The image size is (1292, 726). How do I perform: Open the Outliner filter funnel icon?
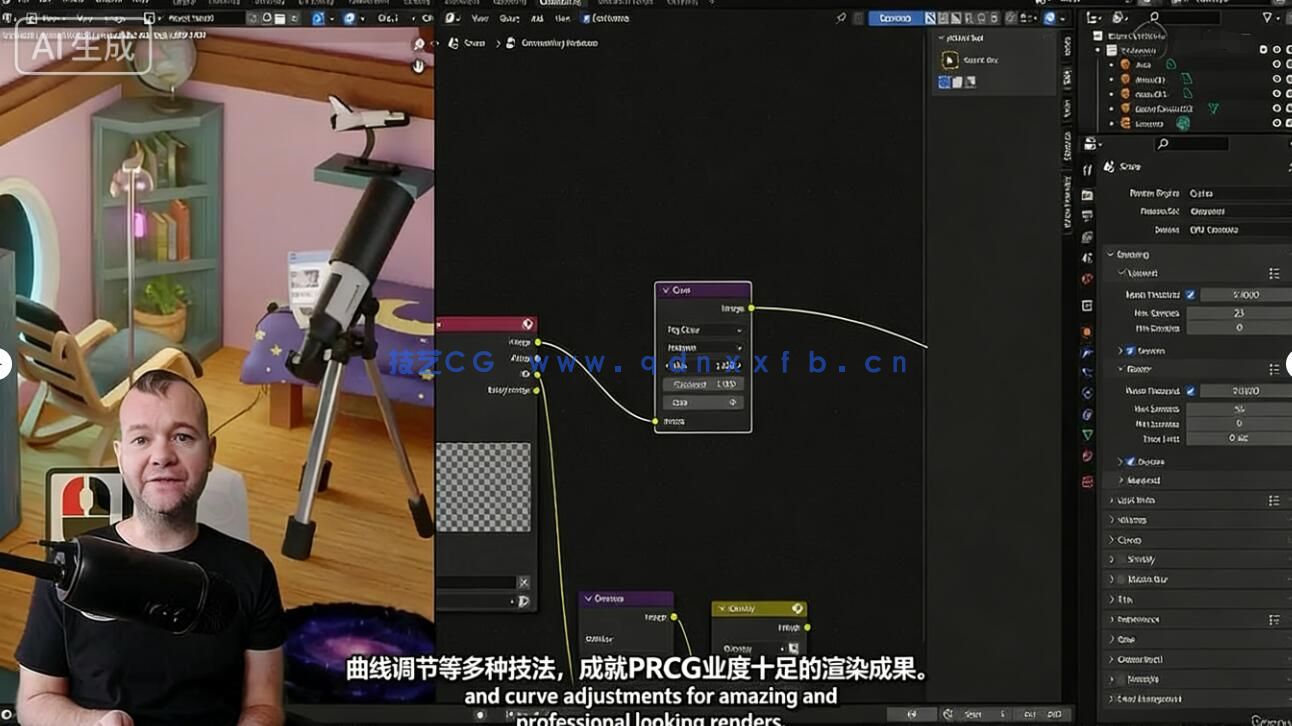tap(1267, 18)
